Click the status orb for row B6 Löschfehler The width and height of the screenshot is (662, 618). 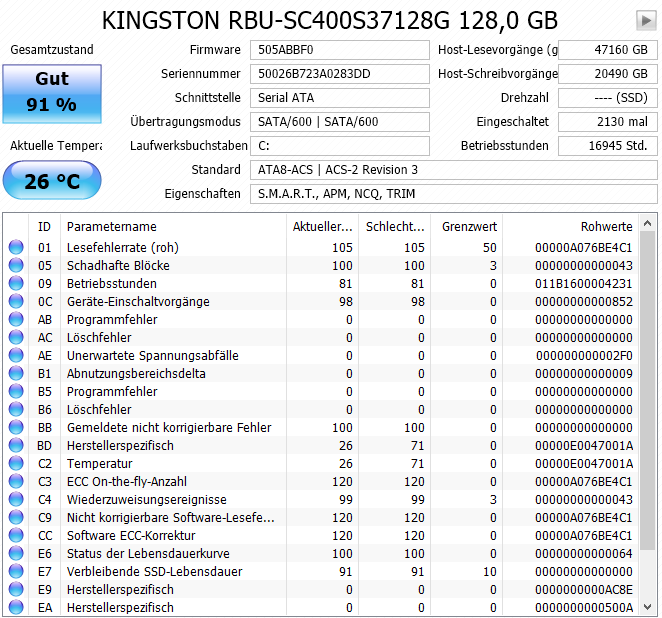pos(16,409)
